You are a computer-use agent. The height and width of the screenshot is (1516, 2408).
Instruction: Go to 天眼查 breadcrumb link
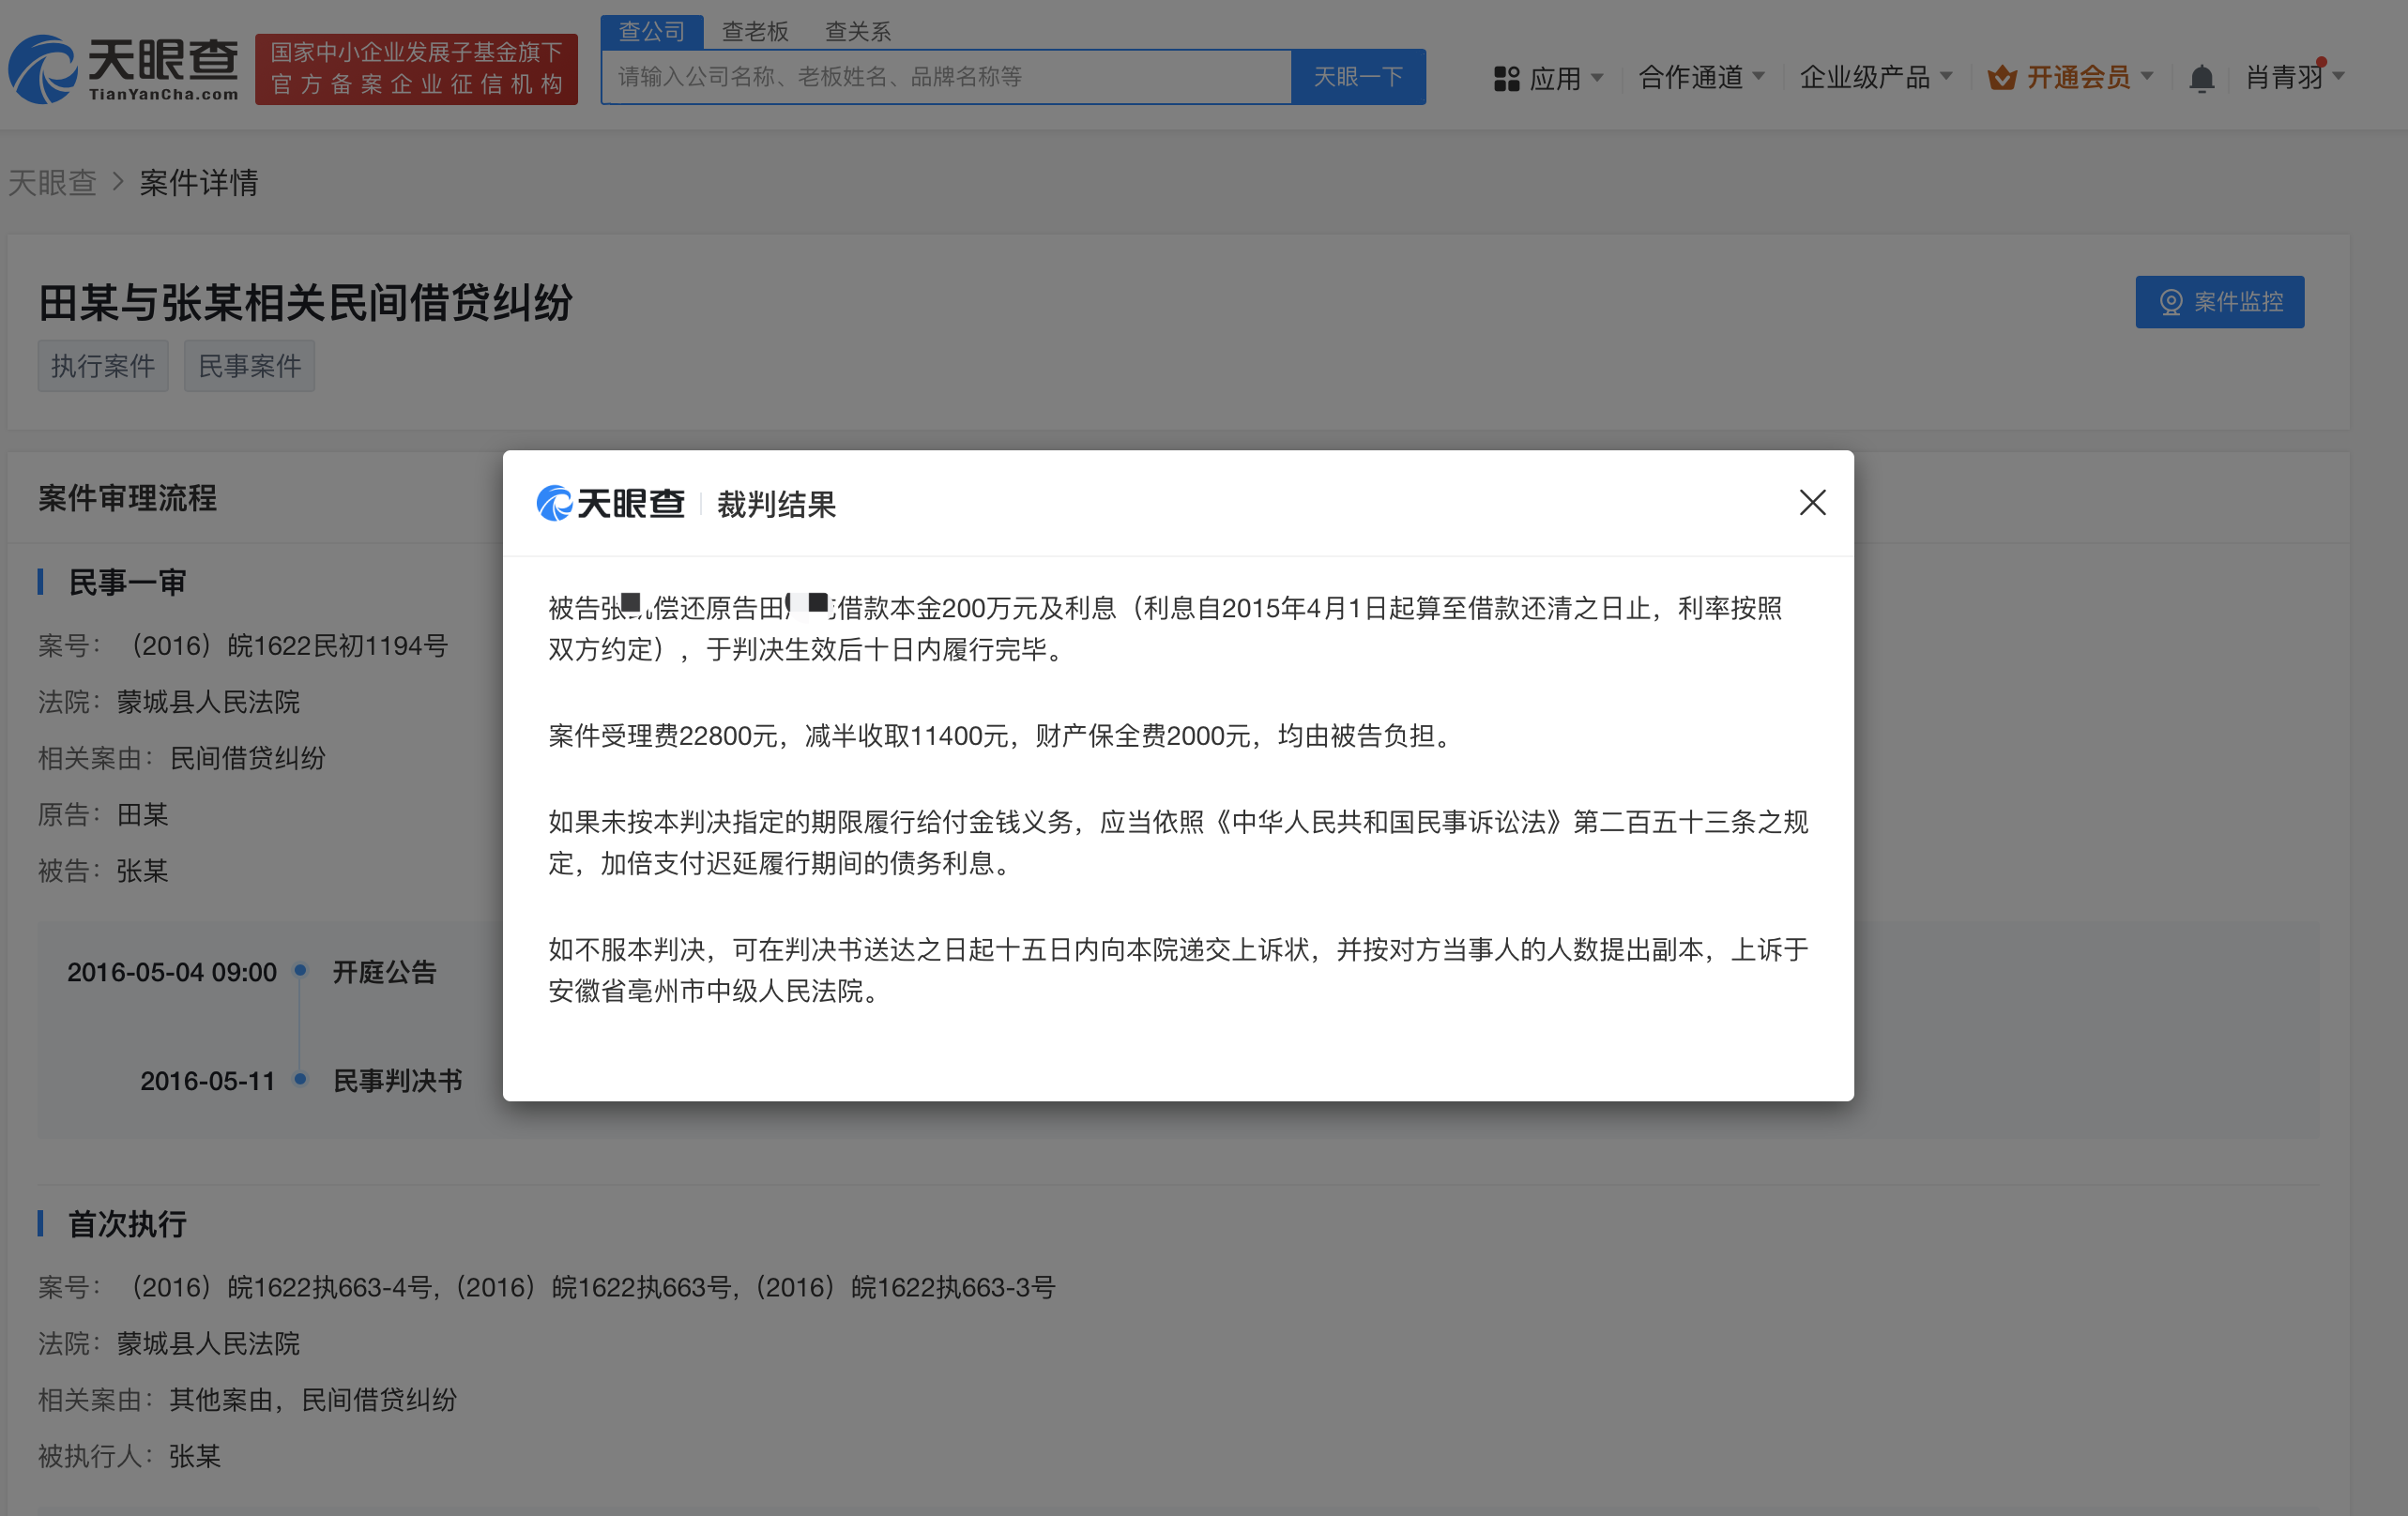coord(52,183)
